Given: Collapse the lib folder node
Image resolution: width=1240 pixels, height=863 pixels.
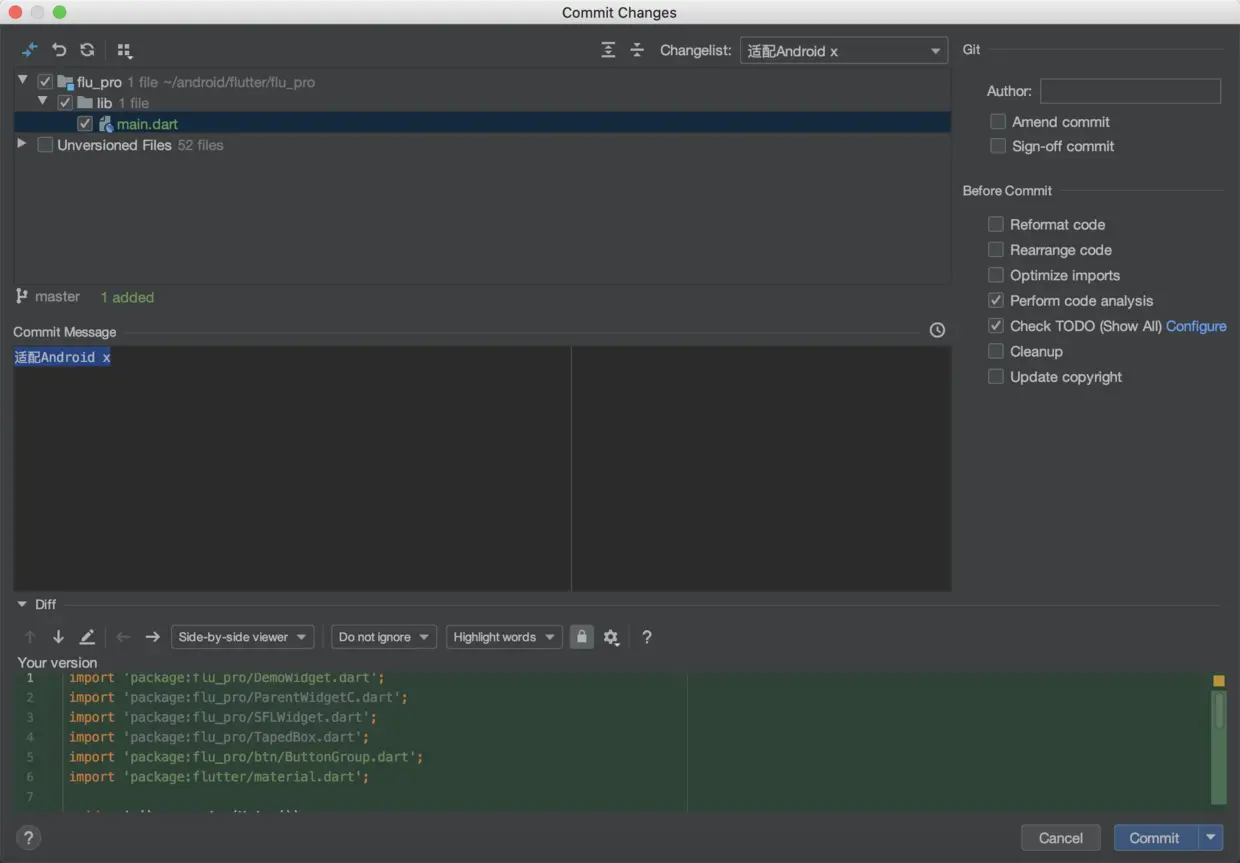Looking at the screenshot, I should point(43,101).
